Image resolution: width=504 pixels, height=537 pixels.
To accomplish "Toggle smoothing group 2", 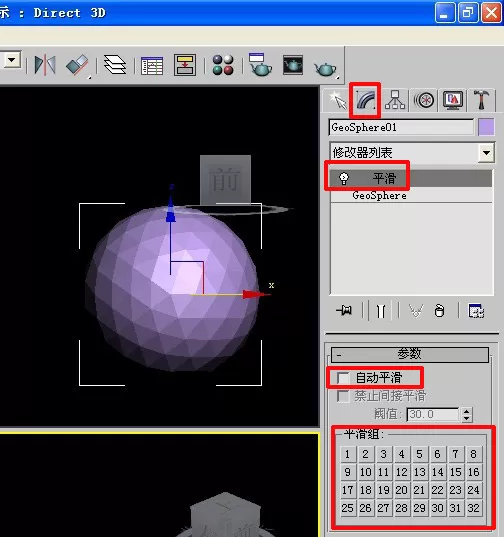I will pos(365,454).
